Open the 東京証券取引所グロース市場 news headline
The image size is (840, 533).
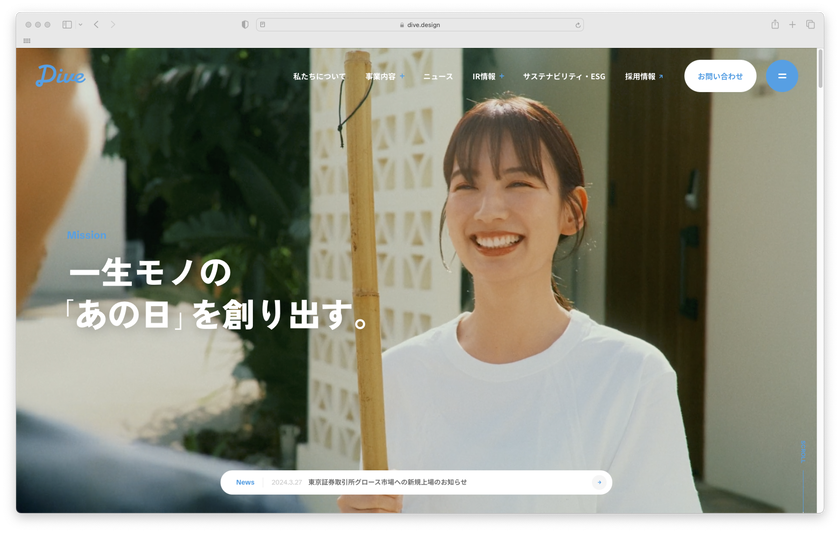pos(387,482)
